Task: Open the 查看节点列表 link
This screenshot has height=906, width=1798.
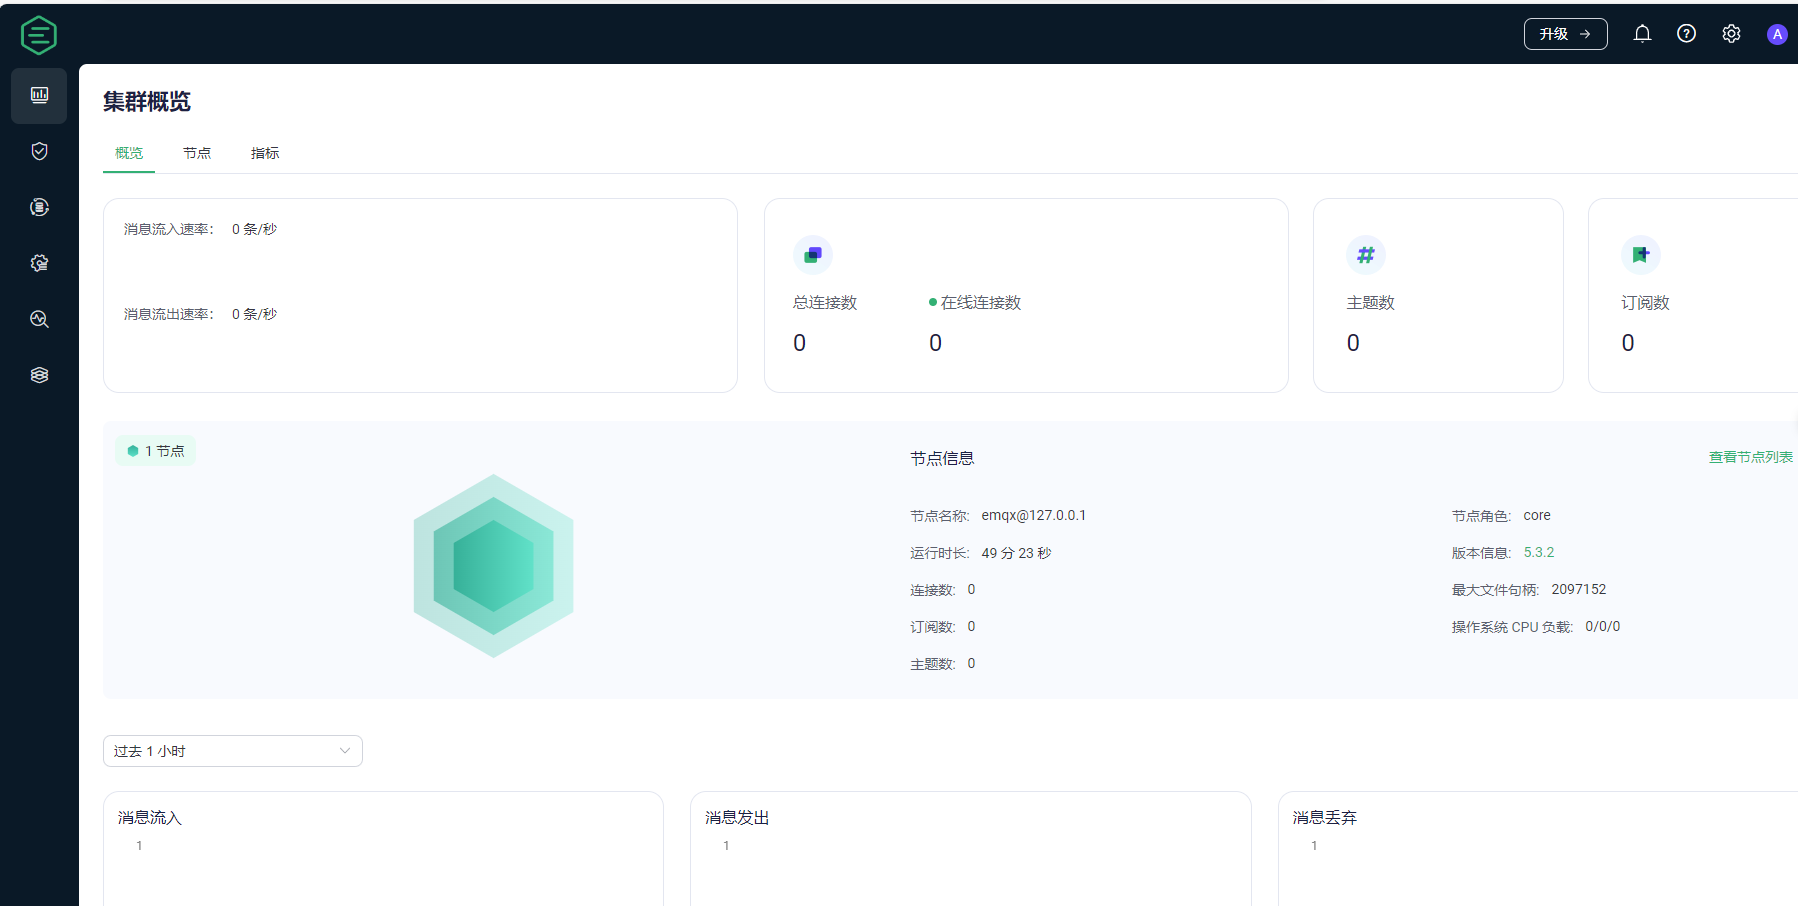Action: point(1750,457)
